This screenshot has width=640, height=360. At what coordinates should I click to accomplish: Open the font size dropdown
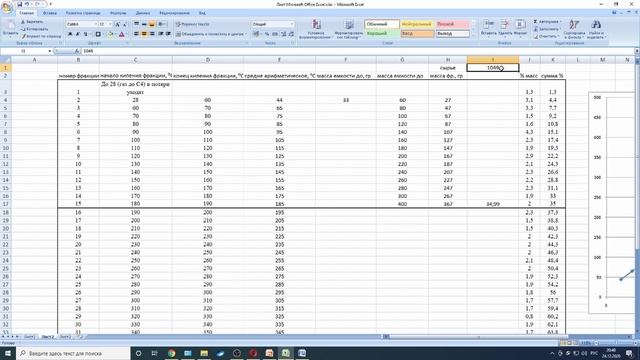click(110, 24)
